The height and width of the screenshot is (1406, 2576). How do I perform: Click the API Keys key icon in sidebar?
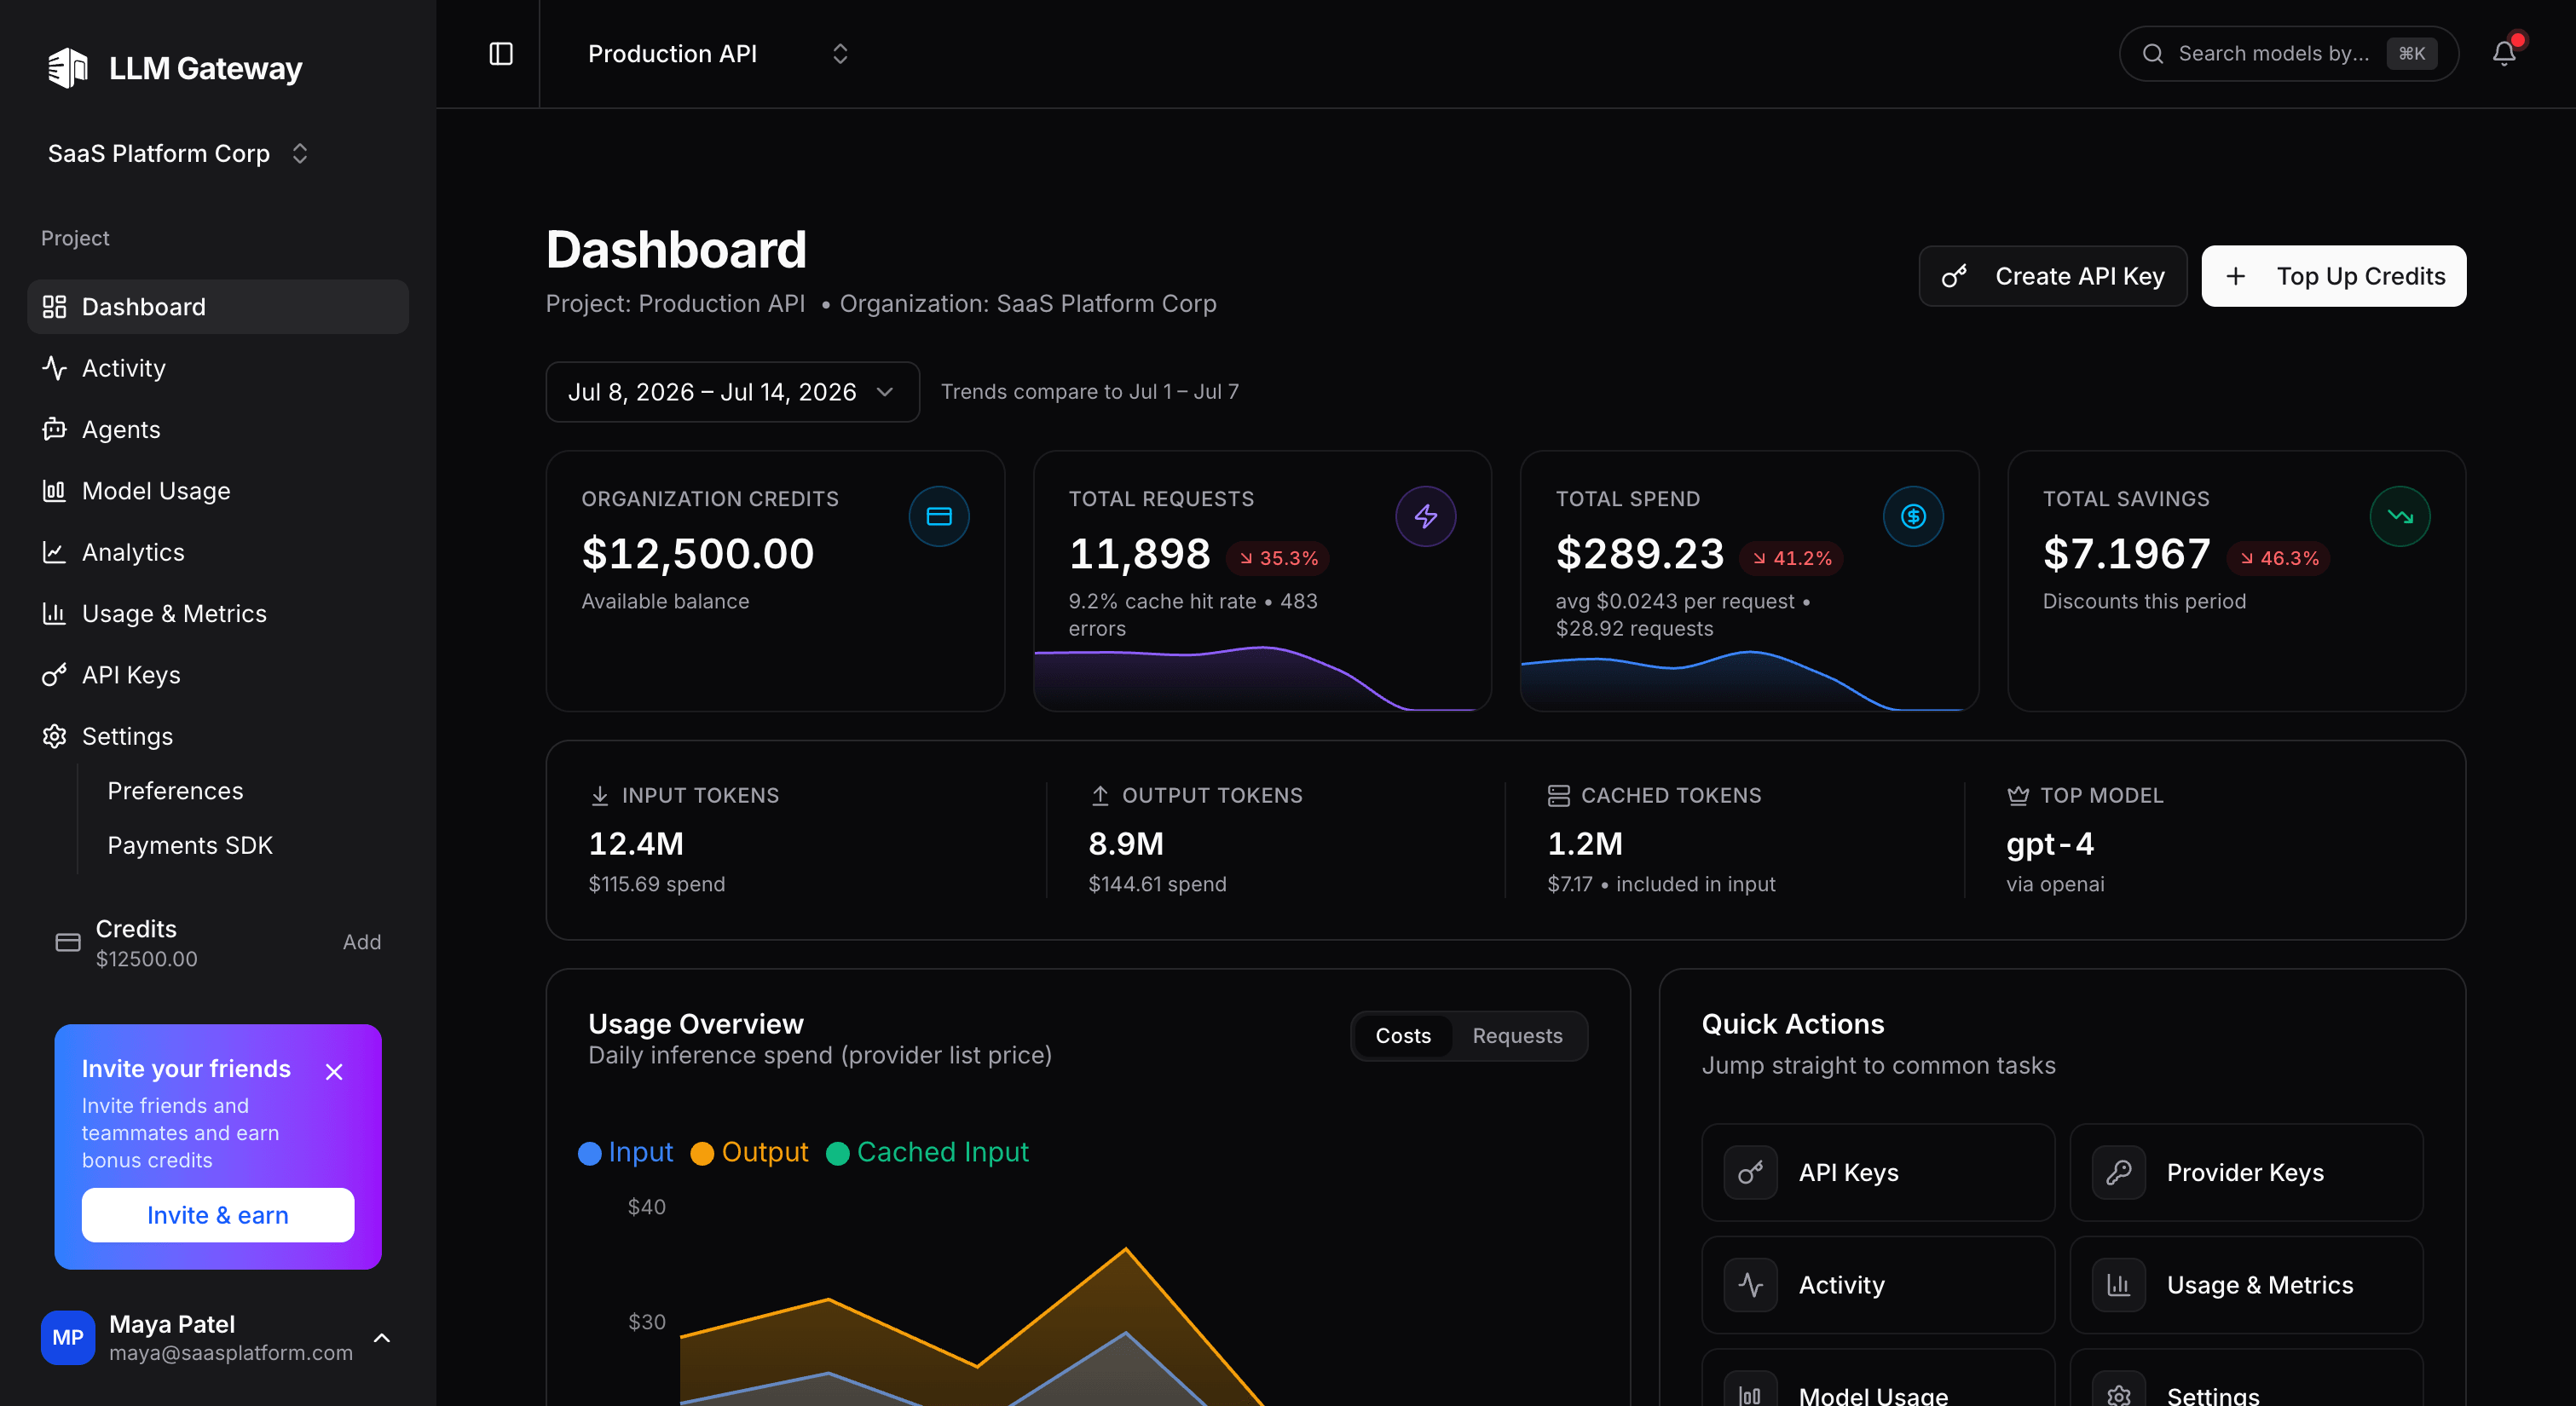pyautogui.click(x=54, y=675)
